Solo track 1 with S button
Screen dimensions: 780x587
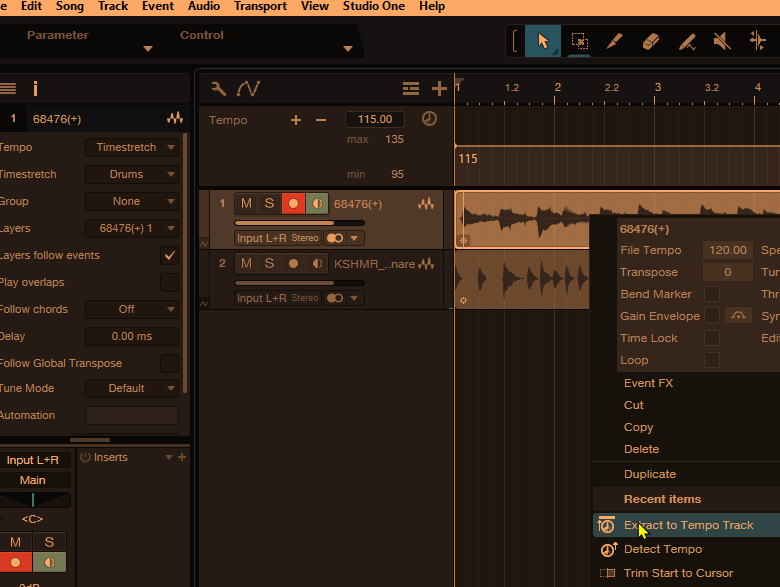(269, 204)
